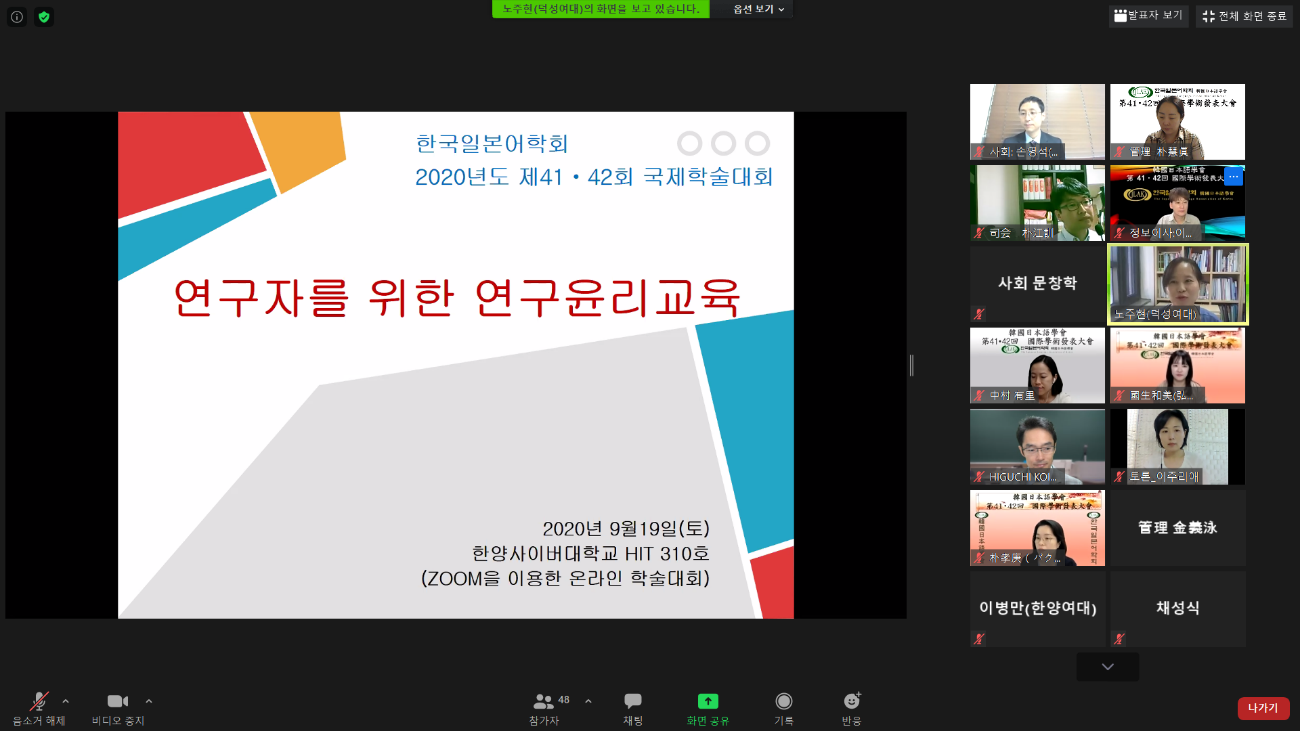Stop the camera with 비디오 중지
The image size is (1300, 731).
point(118,708)
